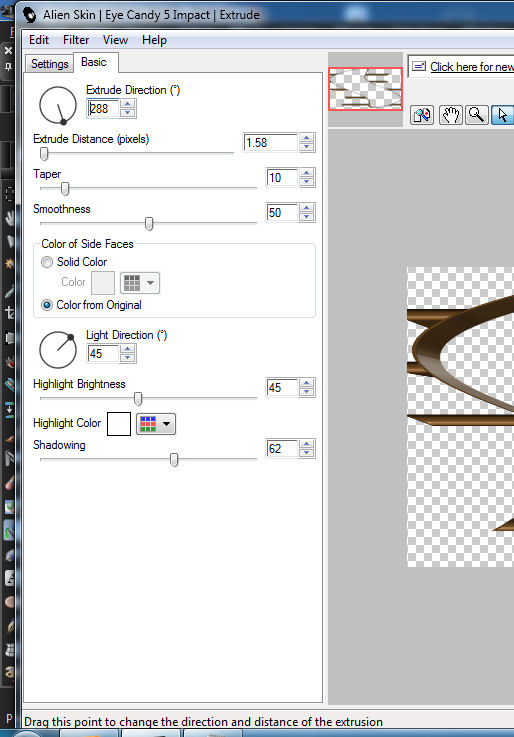Increase Extrude Distance with up arrow

(307, 138)
